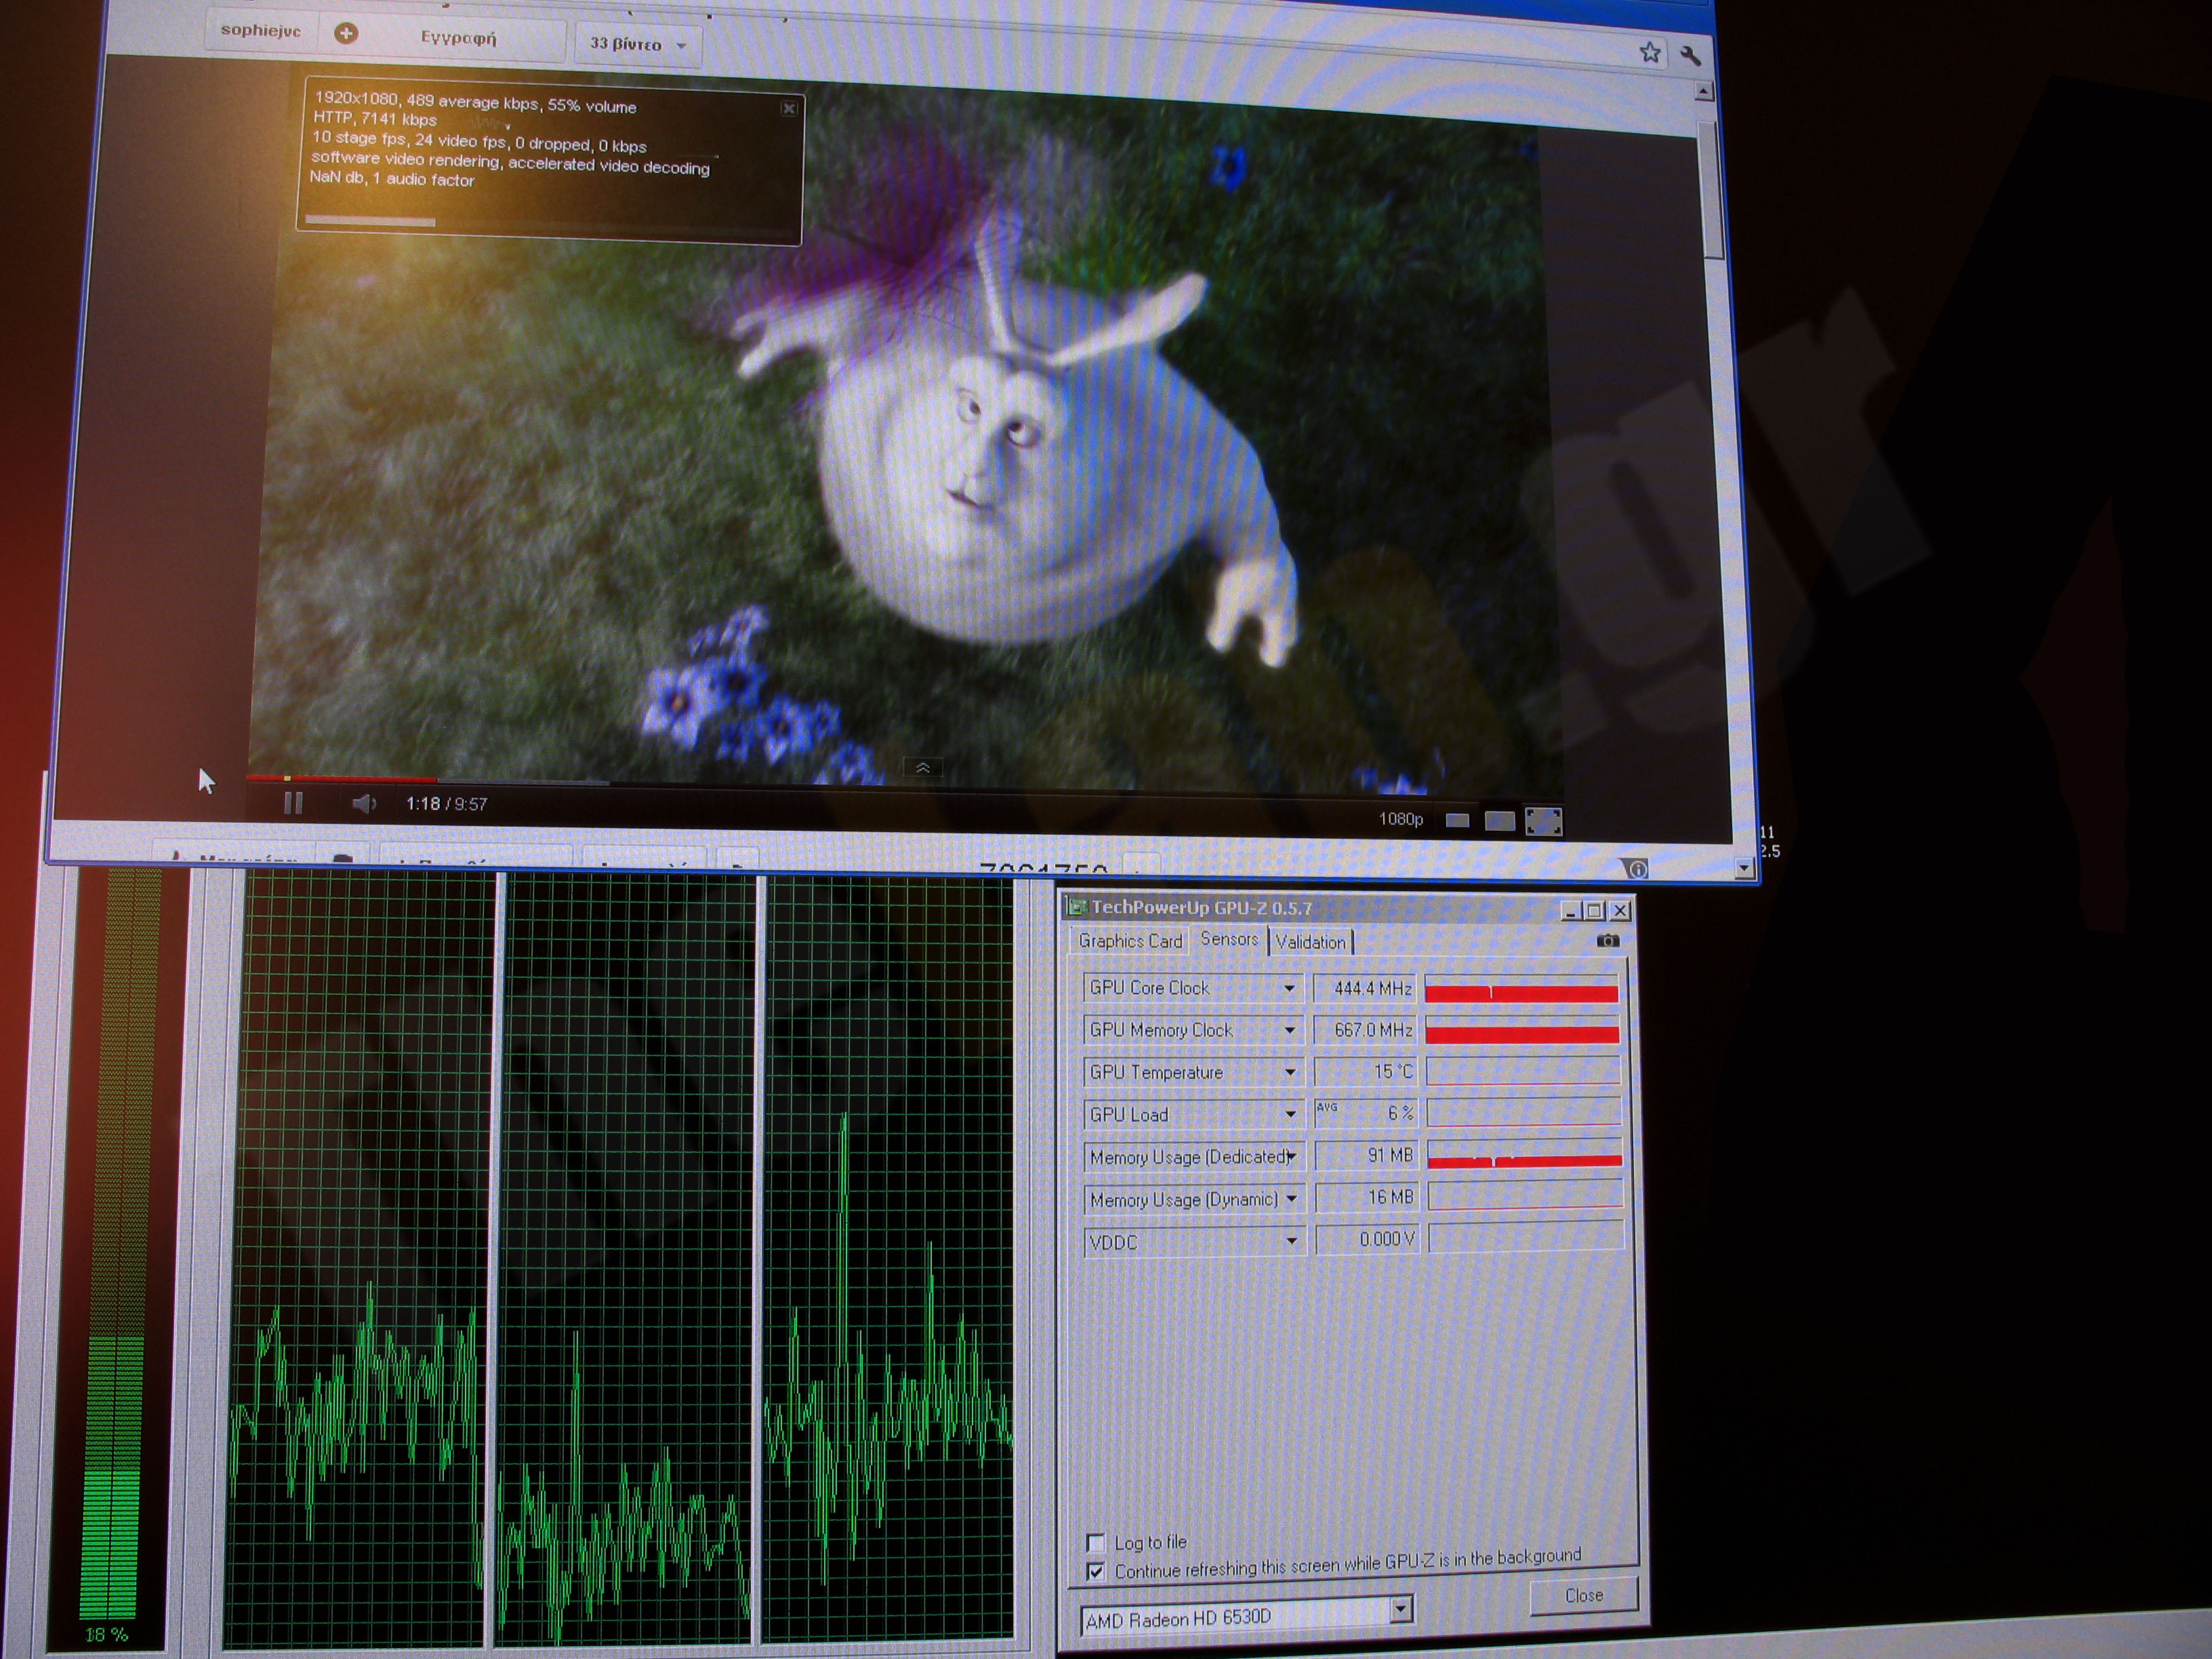Click the 0.000 V VDDC value
Viewport: 2212px width, 1659px height.
pos(1368,1239)
